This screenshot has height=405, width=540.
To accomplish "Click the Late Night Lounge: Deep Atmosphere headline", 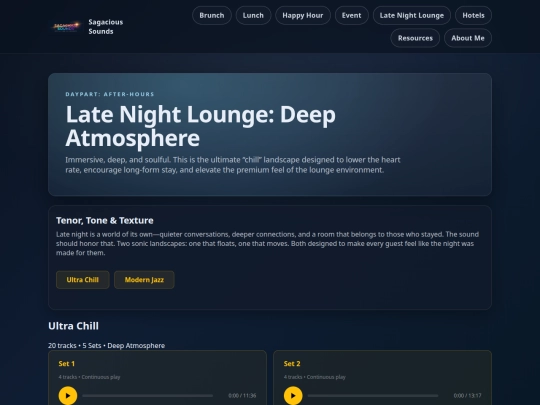I will point(200,126).
